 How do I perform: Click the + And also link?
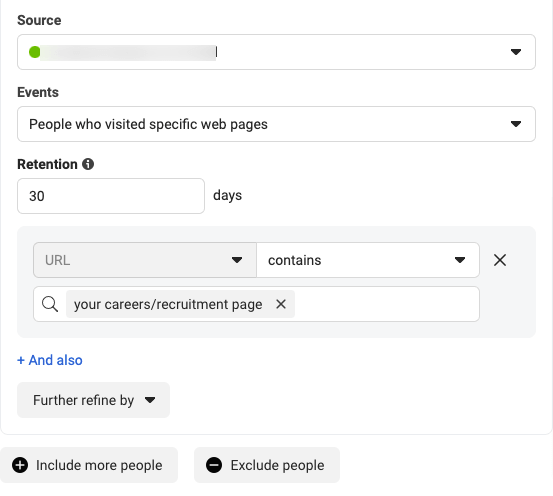coord(50,360)
